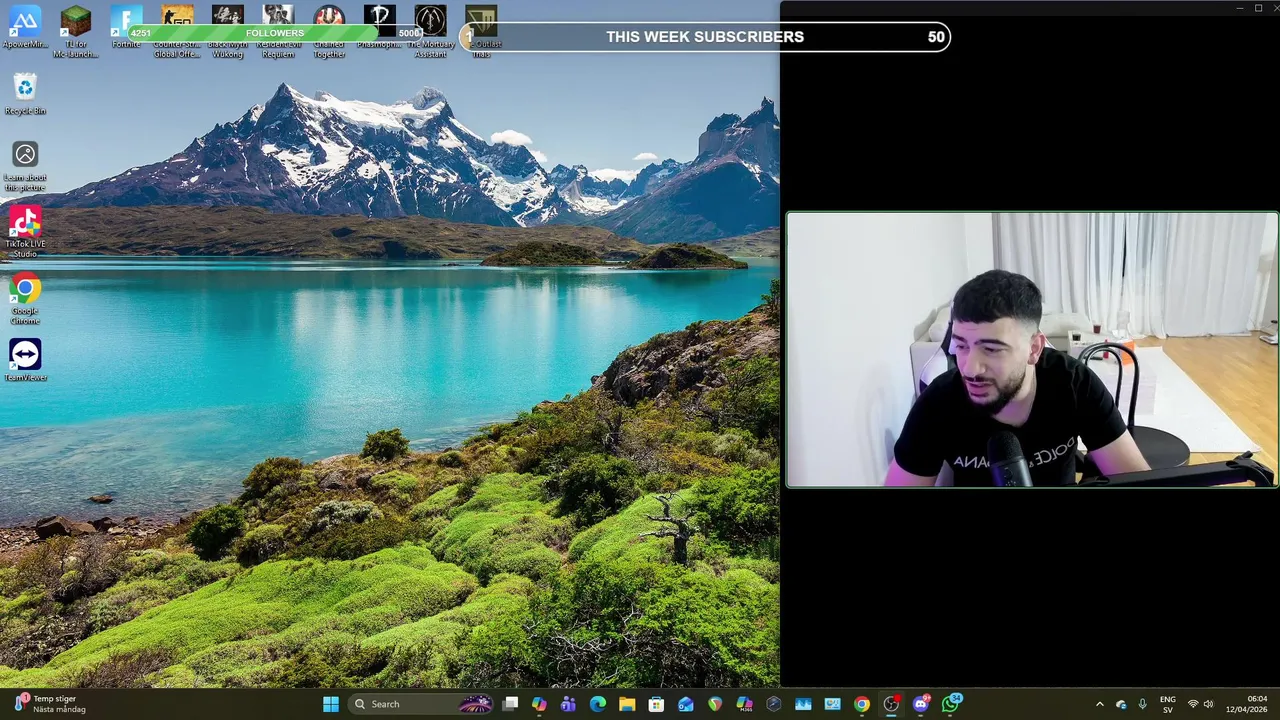Open File Explorer from the taskbar

[x=627, y=704]
